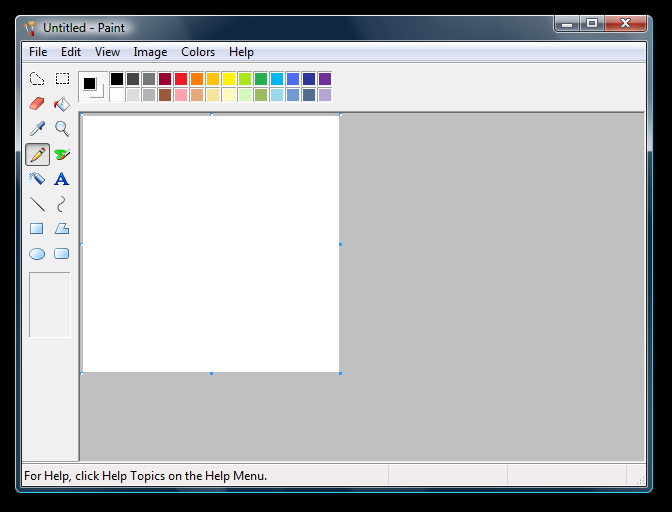
Task: Choose the light sky blue swatch
Action: [x=277, y=95]
